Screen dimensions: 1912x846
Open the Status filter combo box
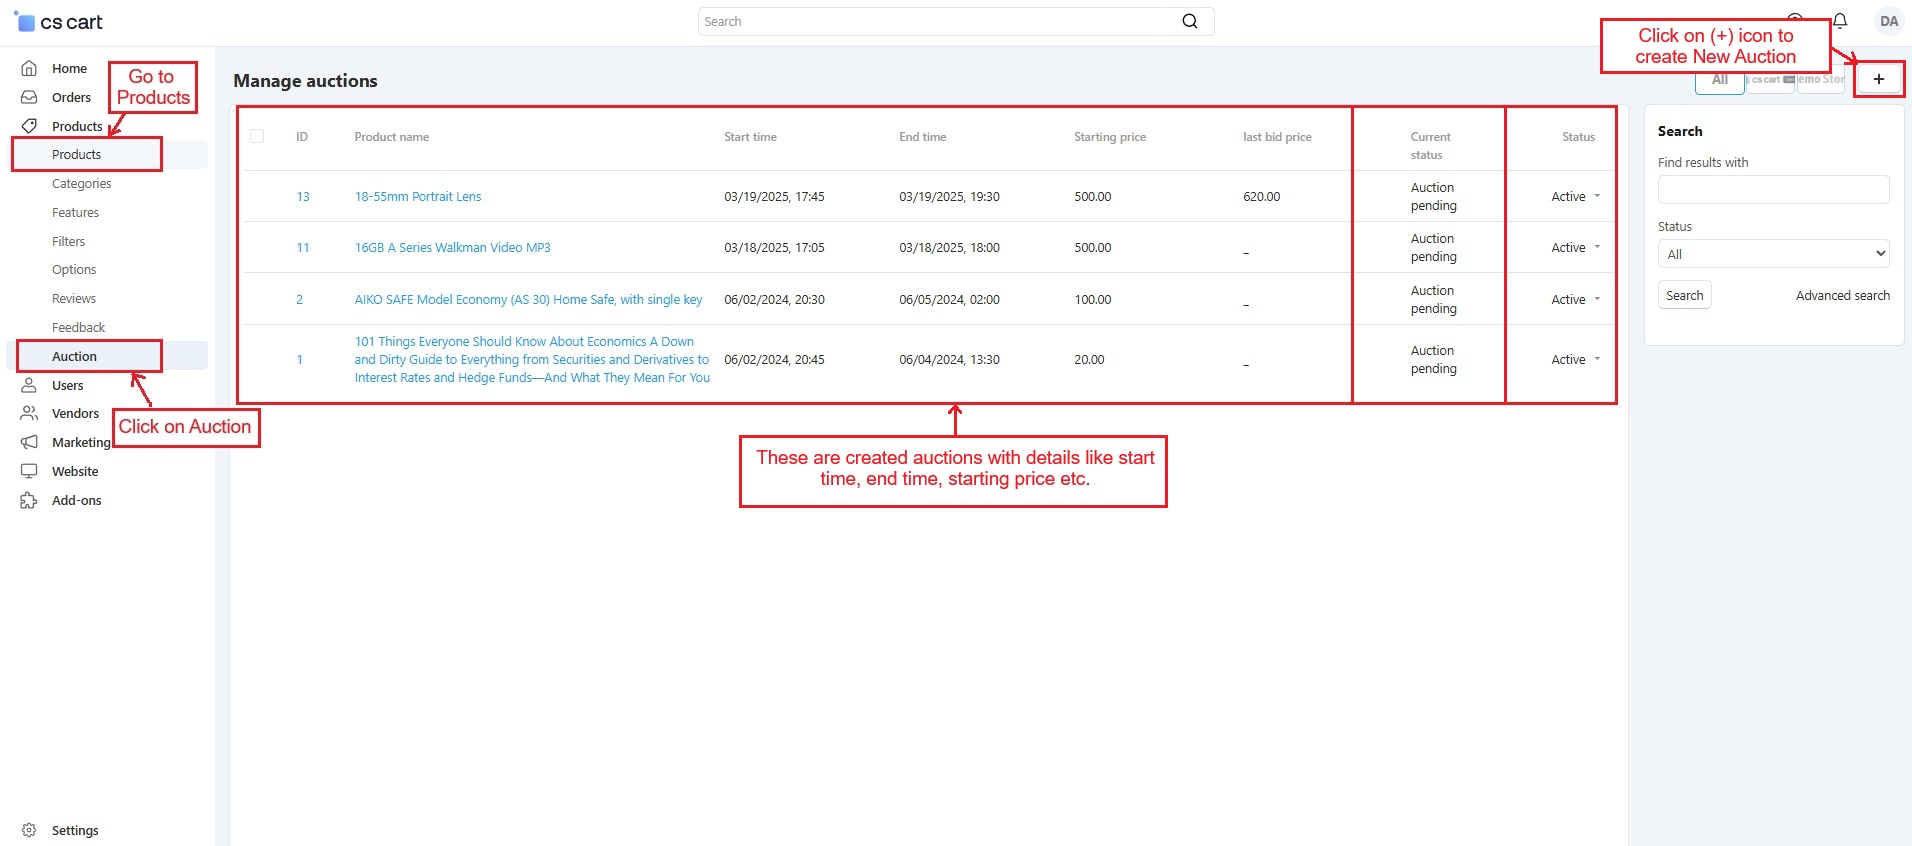(x=1772, y=254)
